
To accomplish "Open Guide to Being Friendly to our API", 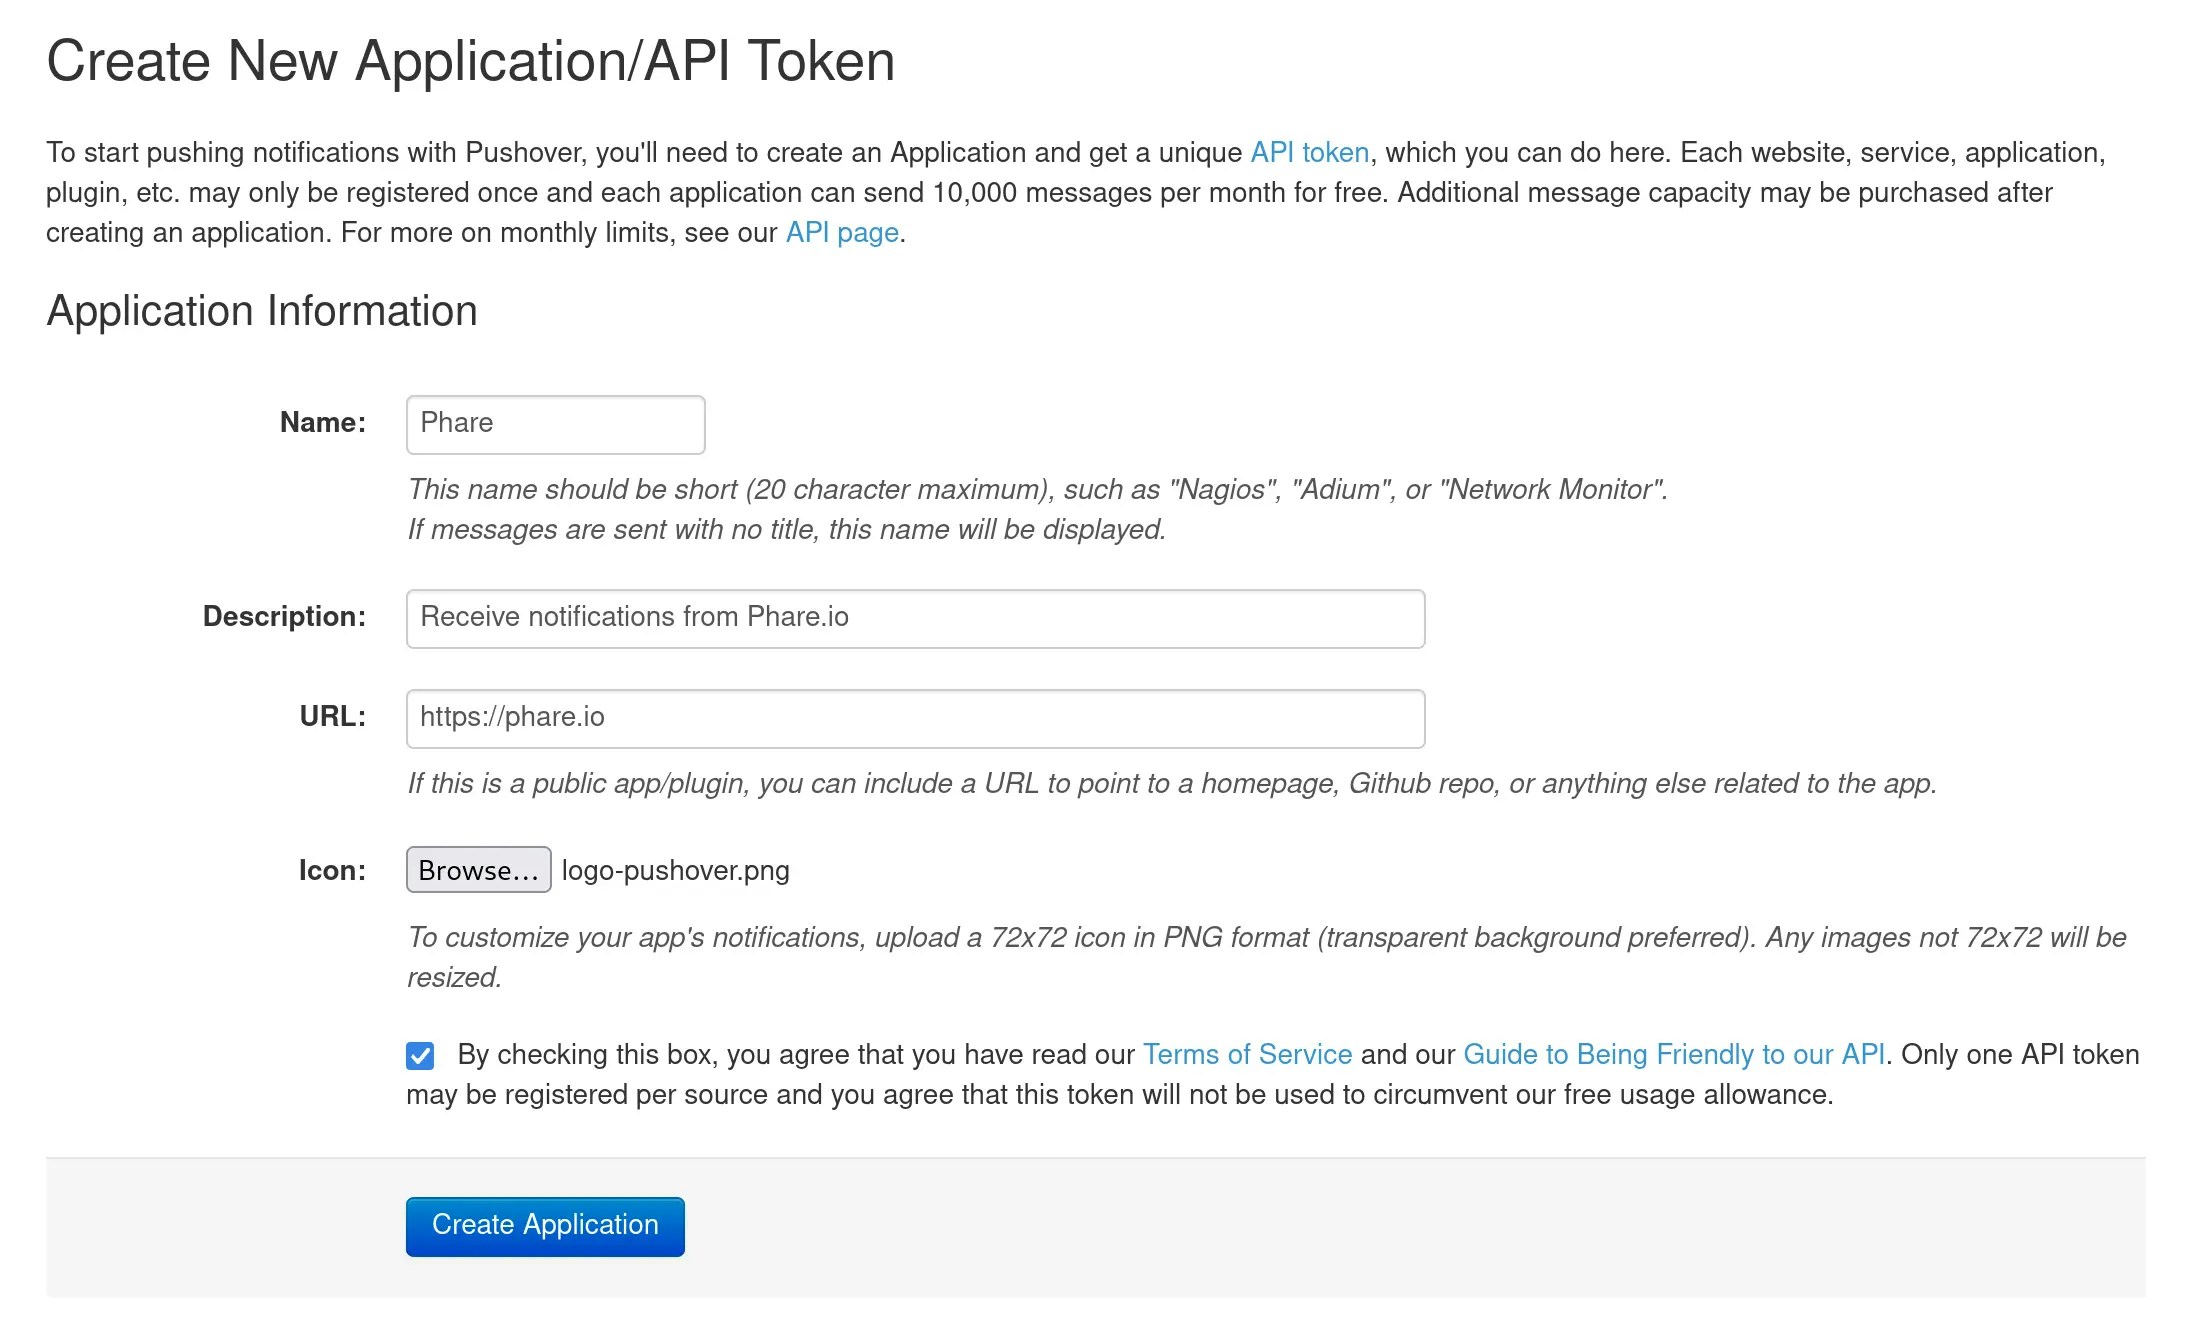I will pos(1674,1054).
